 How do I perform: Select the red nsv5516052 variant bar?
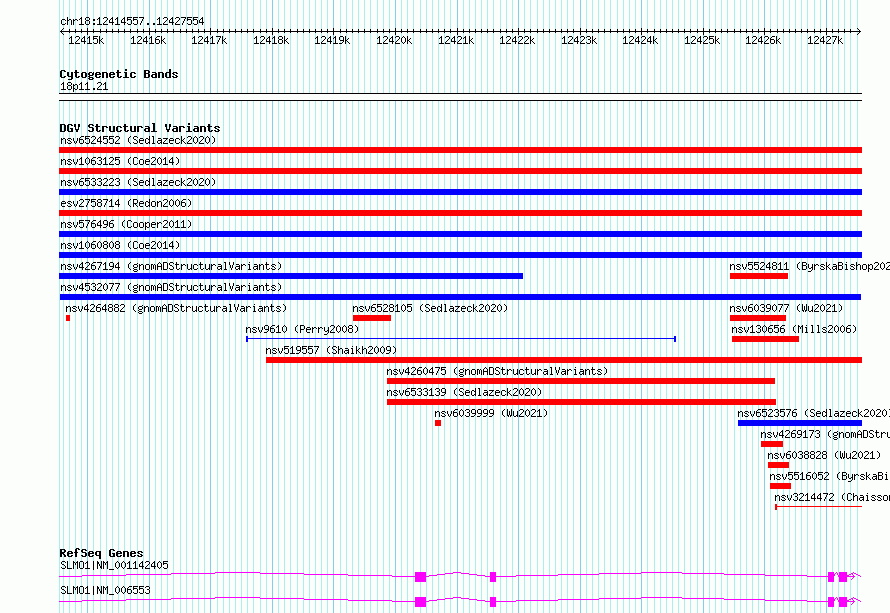pyautogui.click(x=780, y=486)
